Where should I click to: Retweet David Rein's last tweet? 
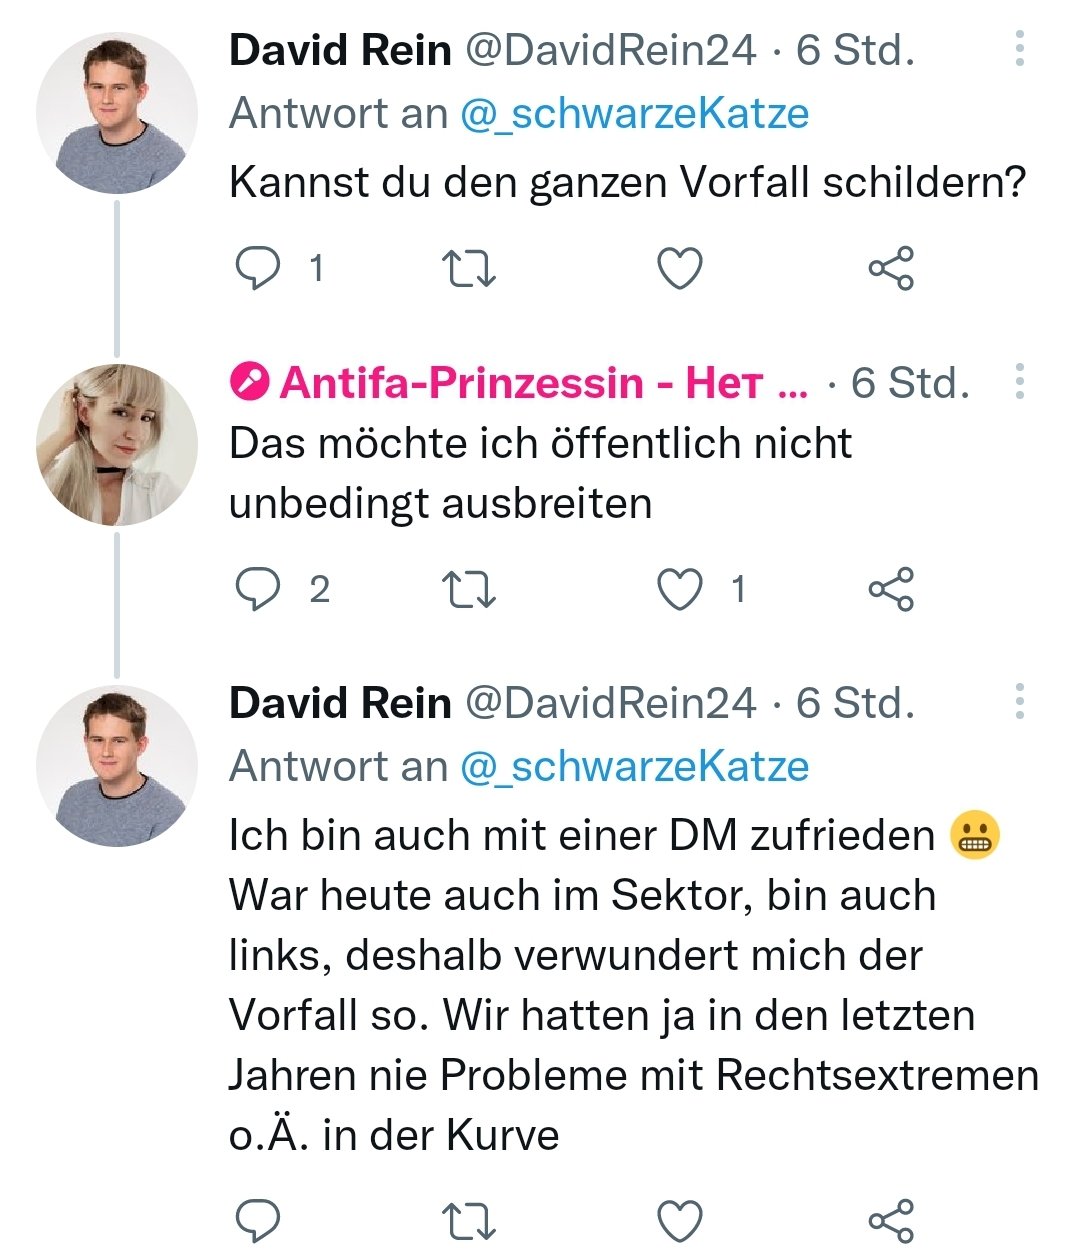click(468, 1221)
